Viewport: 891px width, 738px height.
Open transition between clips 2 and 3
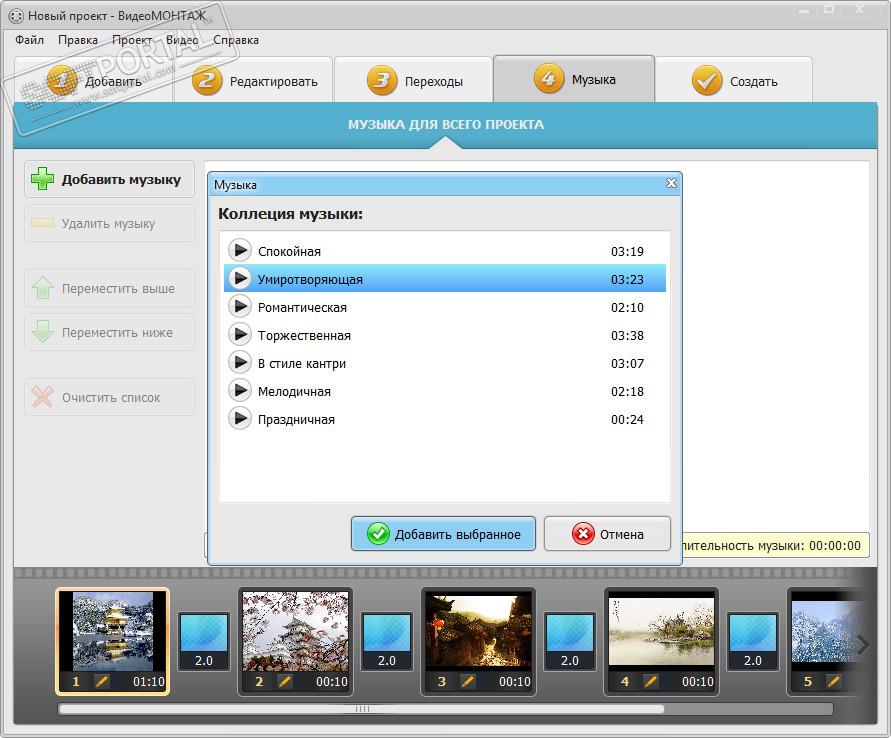pyautogui.click(x=387, y=641)
